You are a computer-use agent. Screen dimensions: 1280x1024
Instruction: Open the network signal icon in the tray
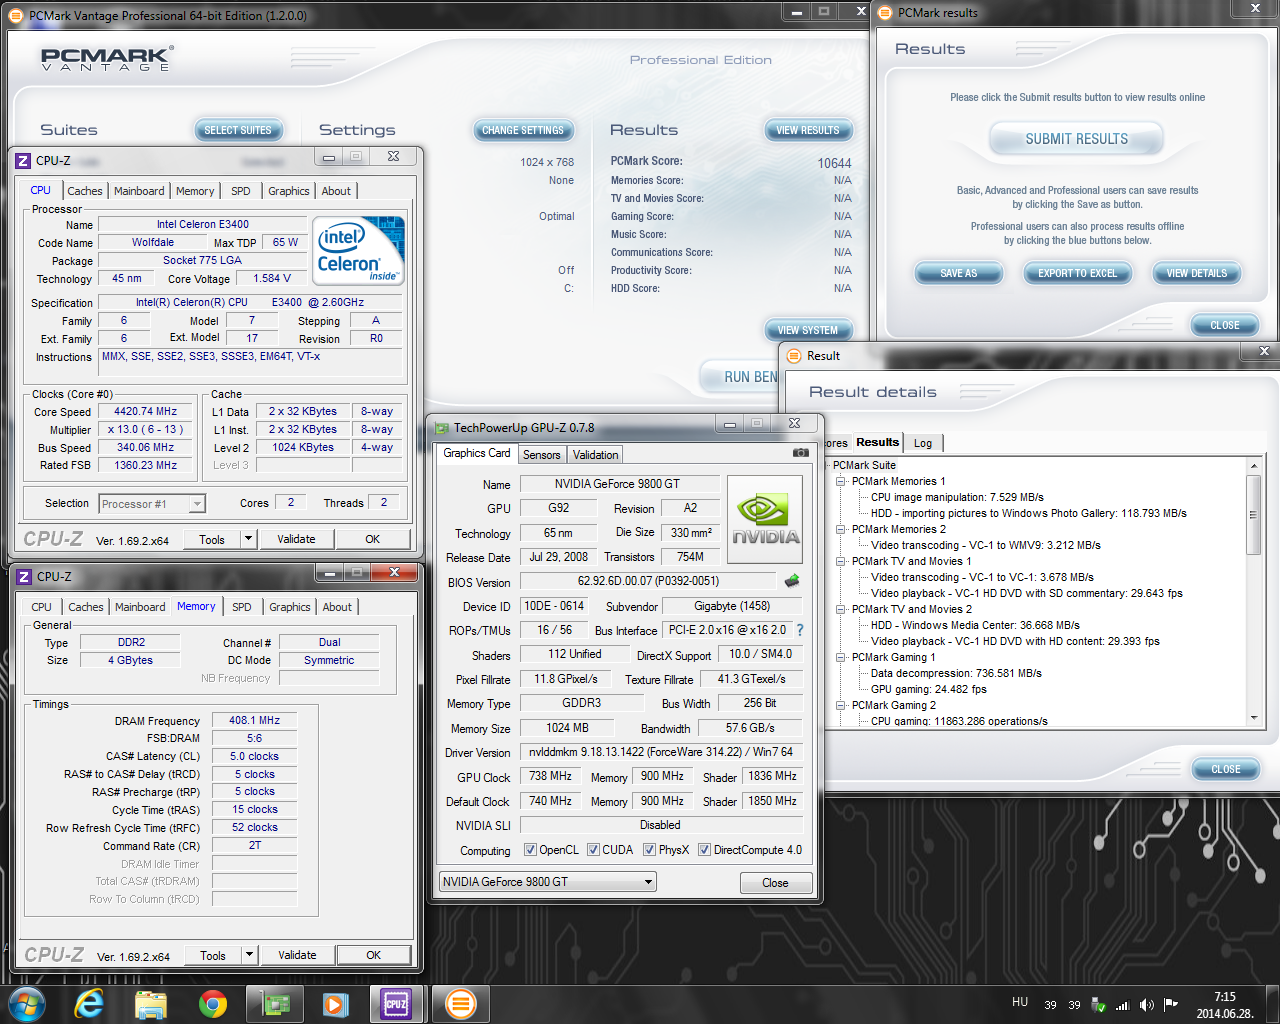pyautogui.click(x=1122, y=1005)
